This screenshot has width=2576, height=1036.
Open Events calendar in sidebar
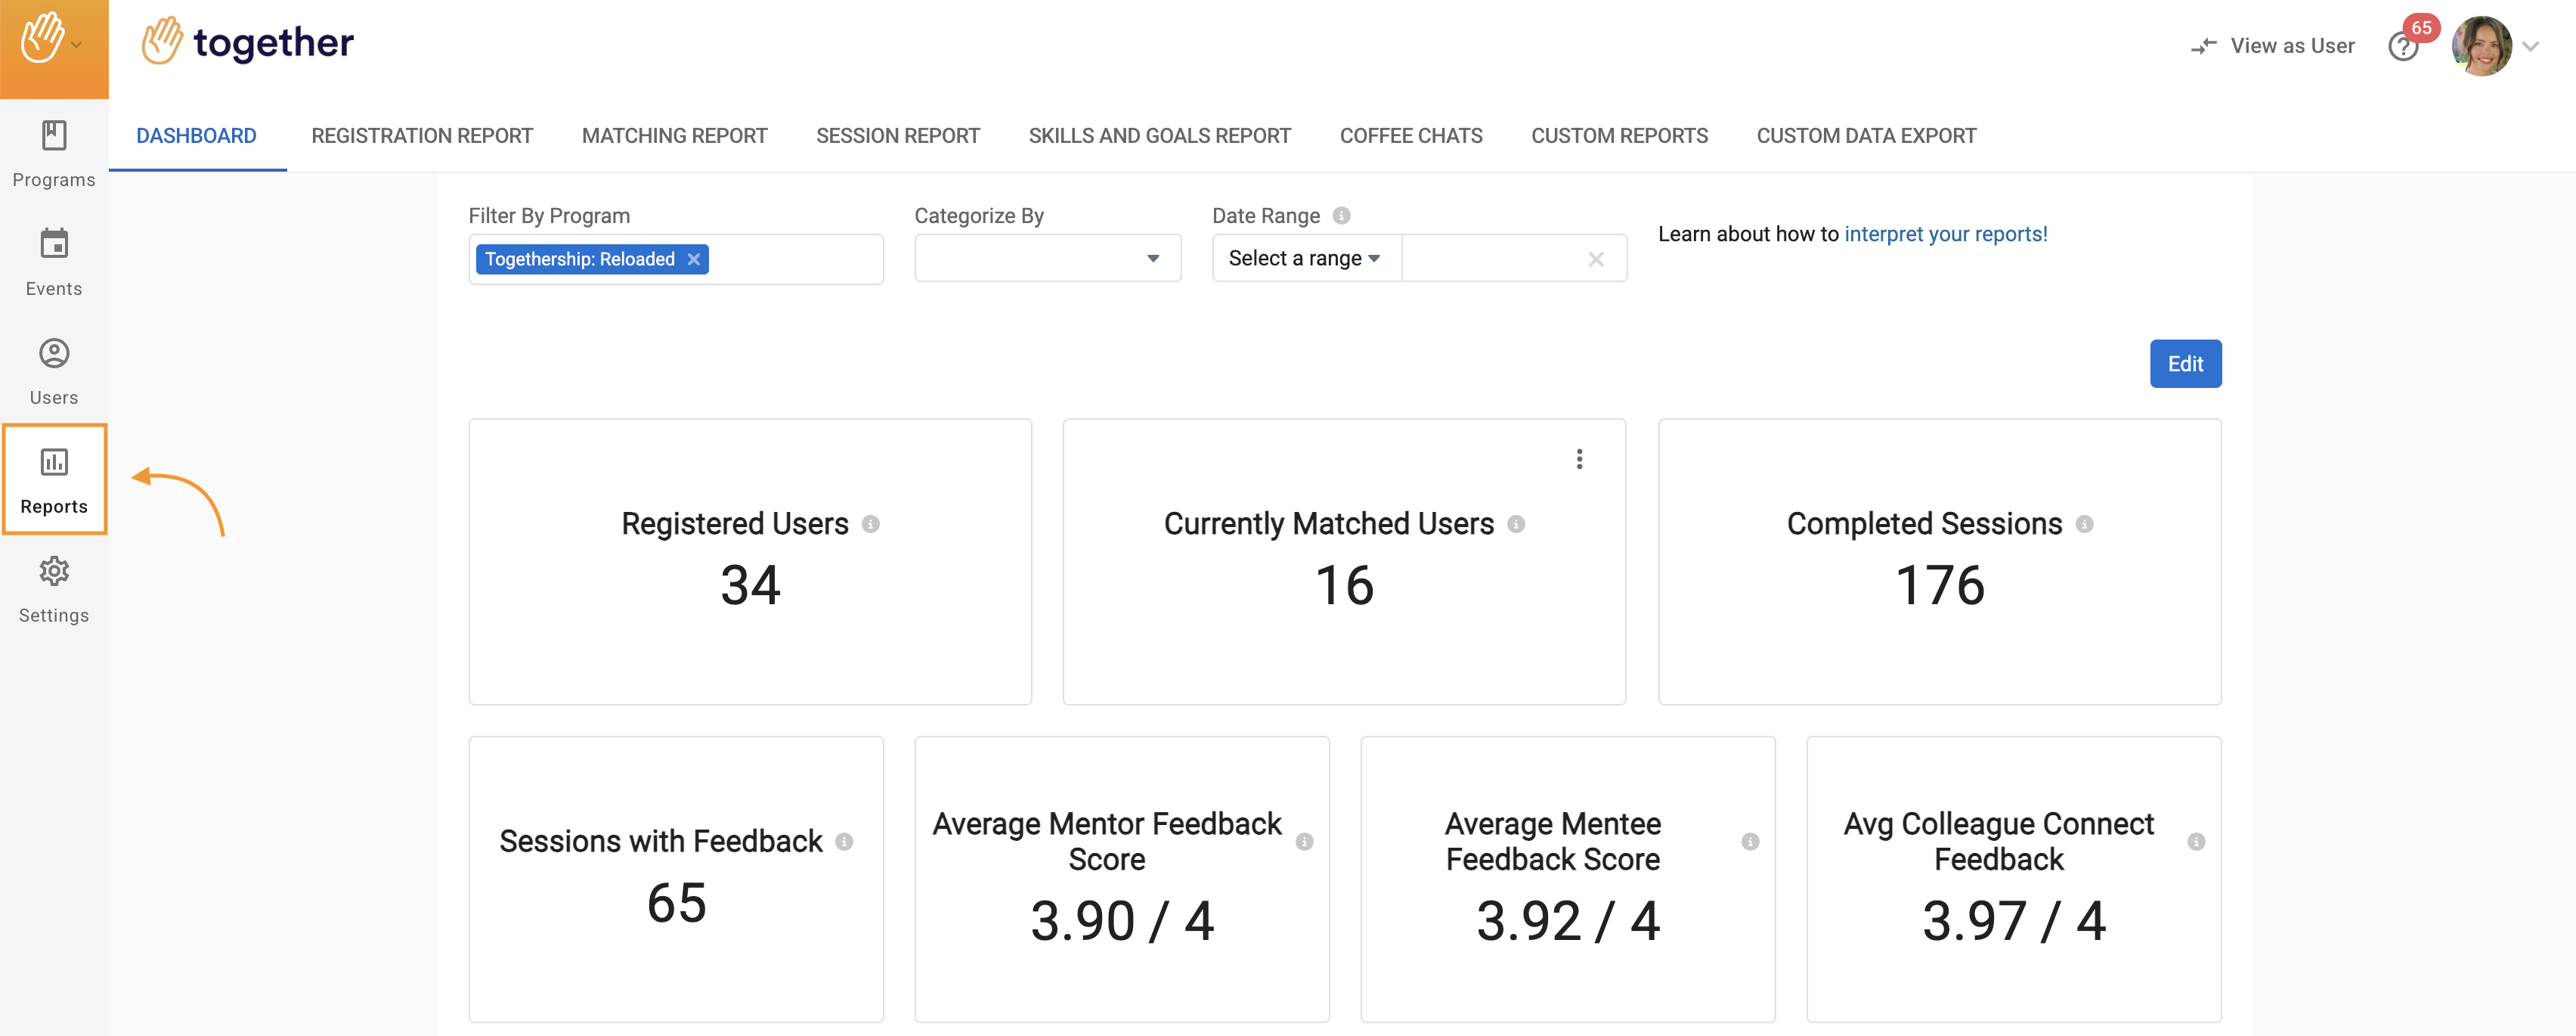click(x=54, y=262)
